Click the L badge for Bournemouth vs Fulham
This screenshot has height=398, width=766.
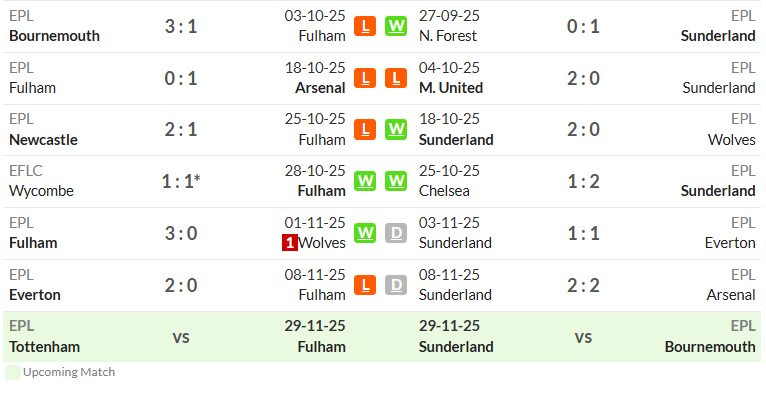365,26
